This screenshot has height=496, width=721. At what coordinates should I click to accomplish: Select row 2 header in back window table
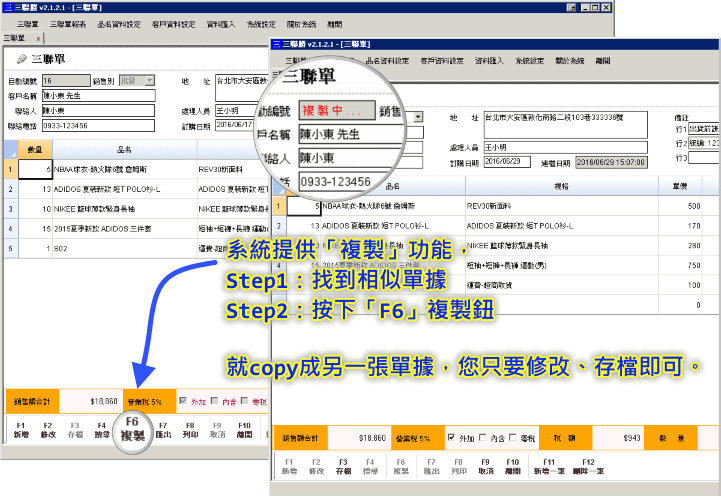point(11,189)
